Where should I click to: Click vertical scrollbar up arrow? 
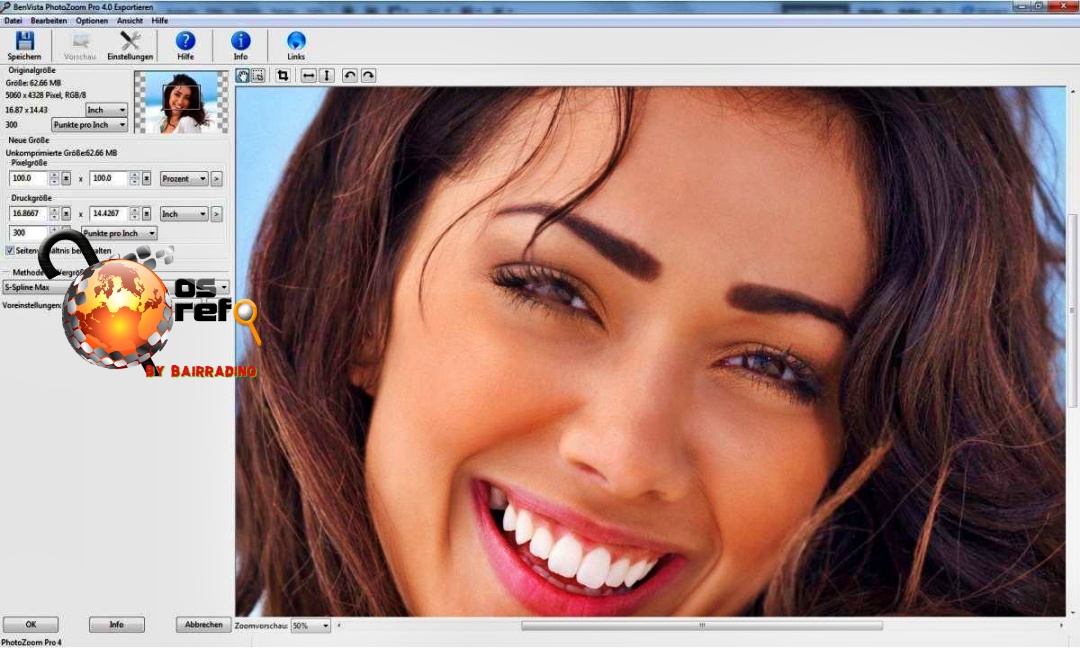[1073, 92]
